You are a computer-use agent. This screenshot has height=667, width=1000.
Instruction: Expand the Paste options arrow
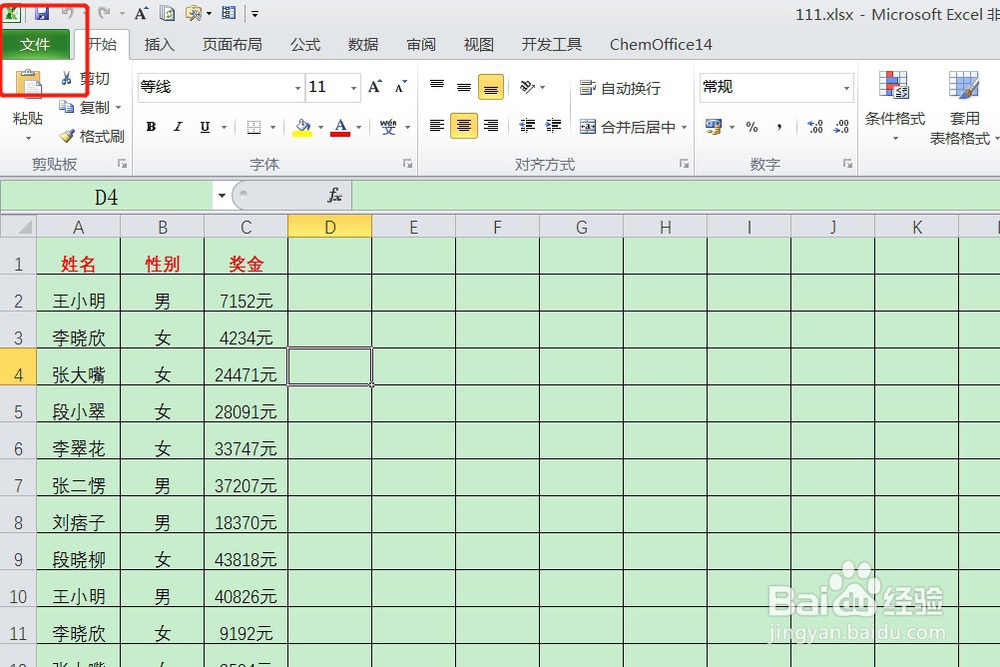pos(28,138)
